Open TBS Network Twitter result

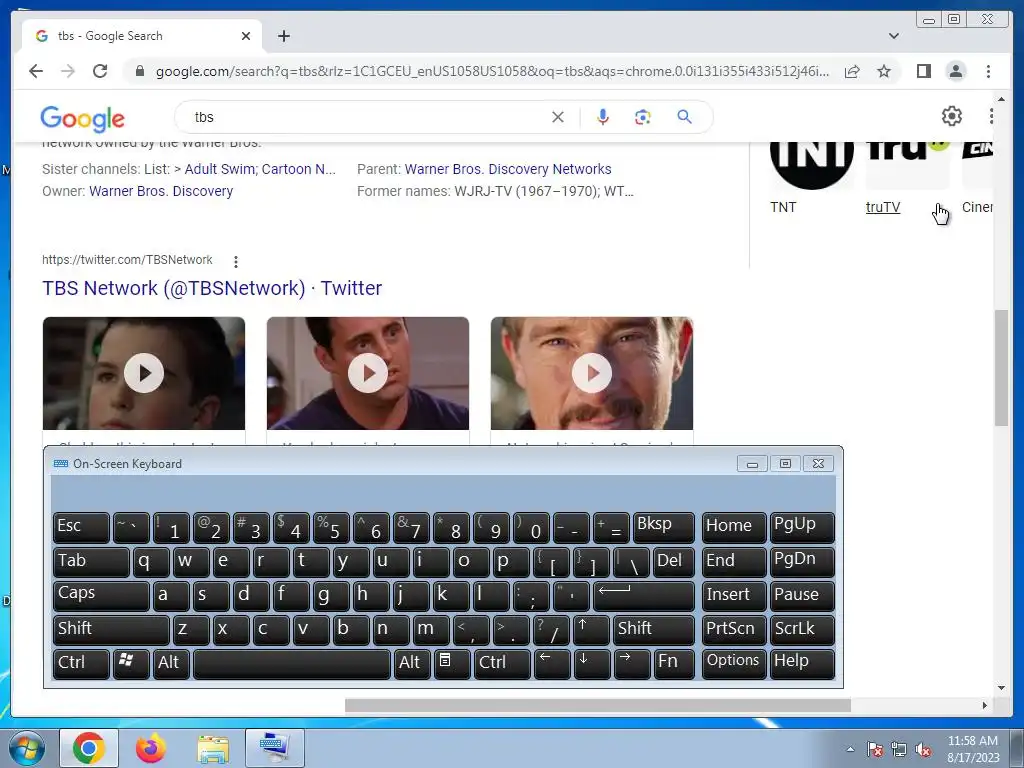click(x=212, y=288)
